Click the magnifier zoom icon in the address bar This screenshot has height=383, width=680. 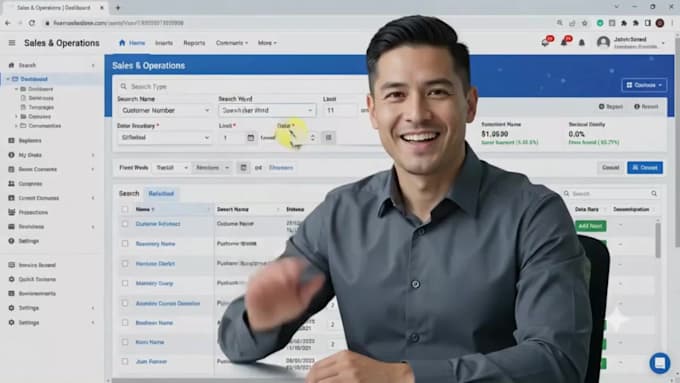tap(560, 23)
